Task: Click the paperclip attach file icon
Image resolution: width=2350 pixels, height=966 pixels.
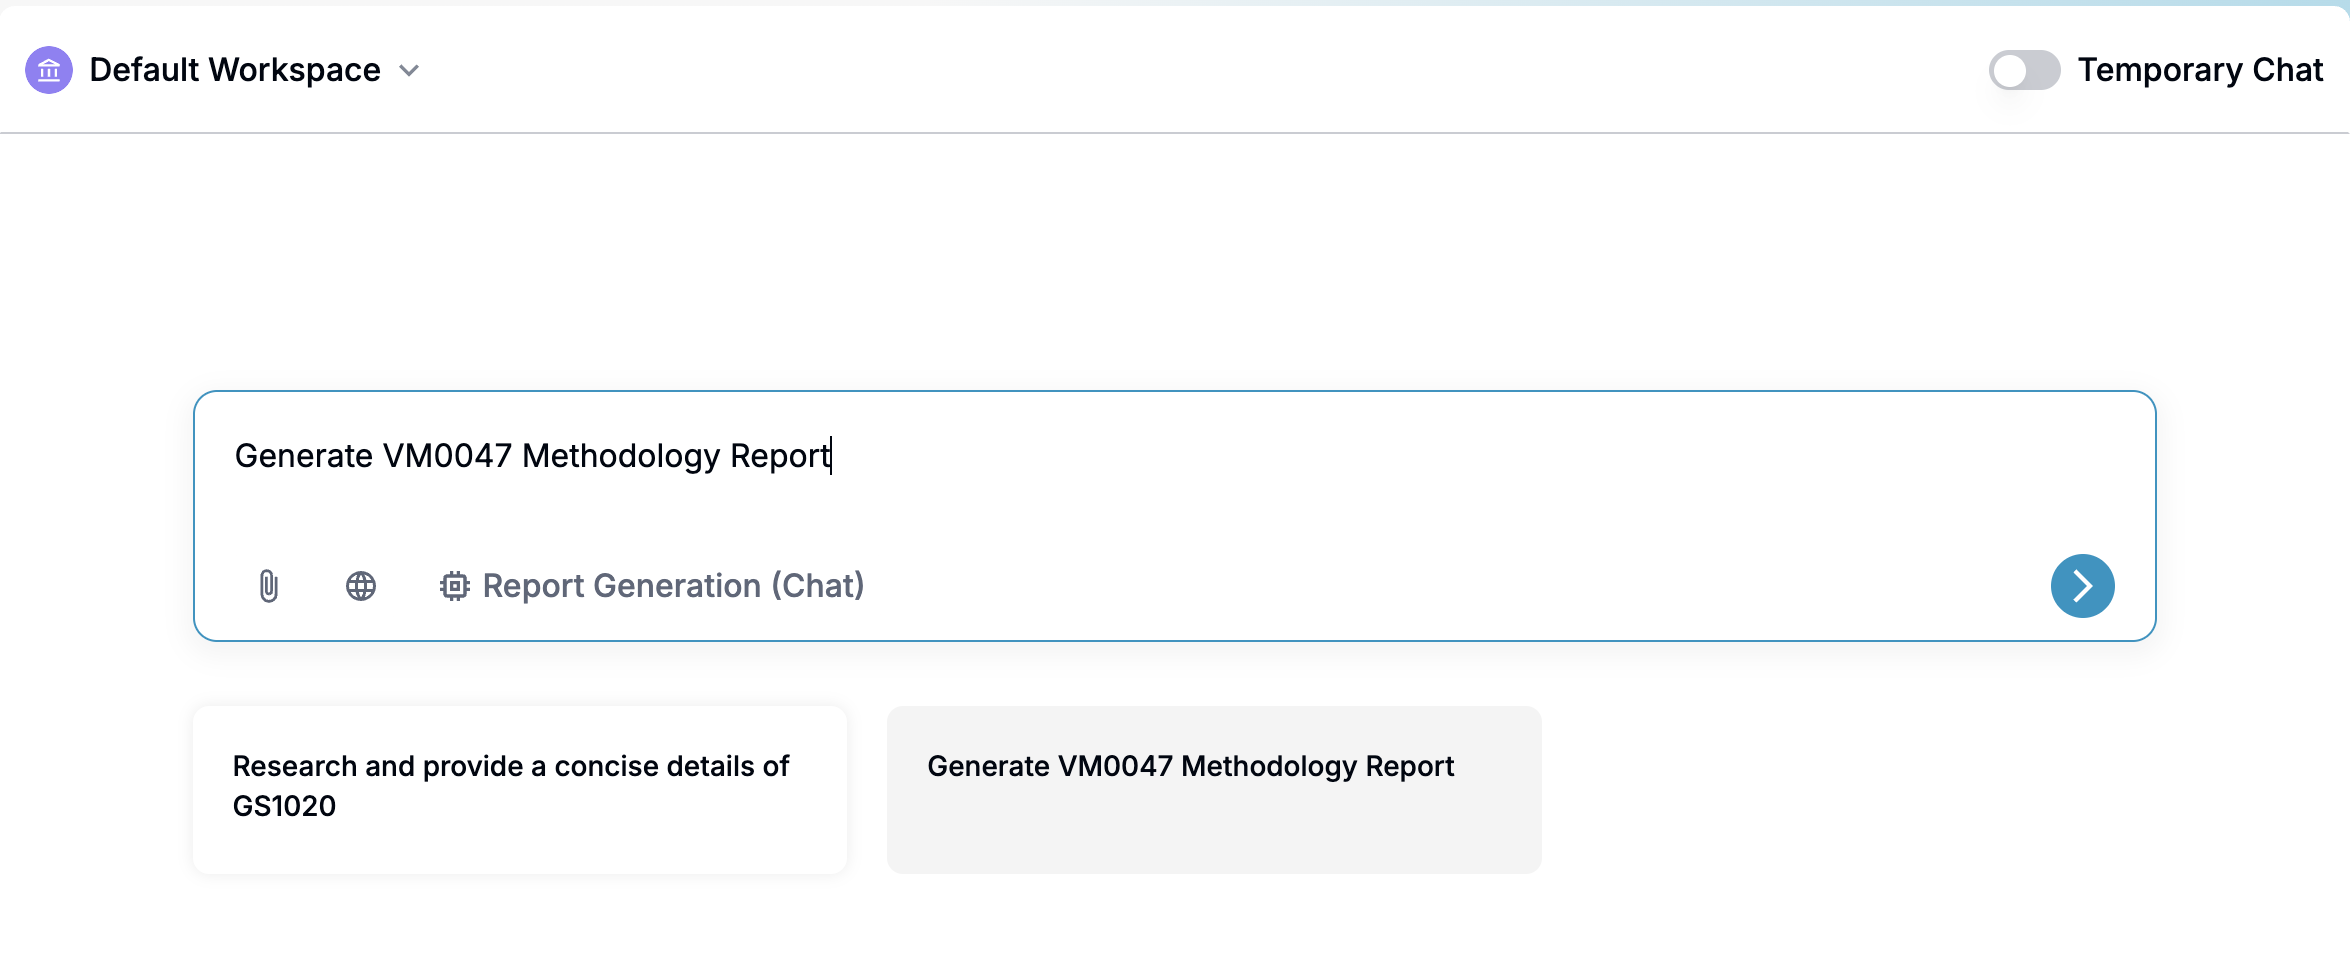Action: [268, 586]
